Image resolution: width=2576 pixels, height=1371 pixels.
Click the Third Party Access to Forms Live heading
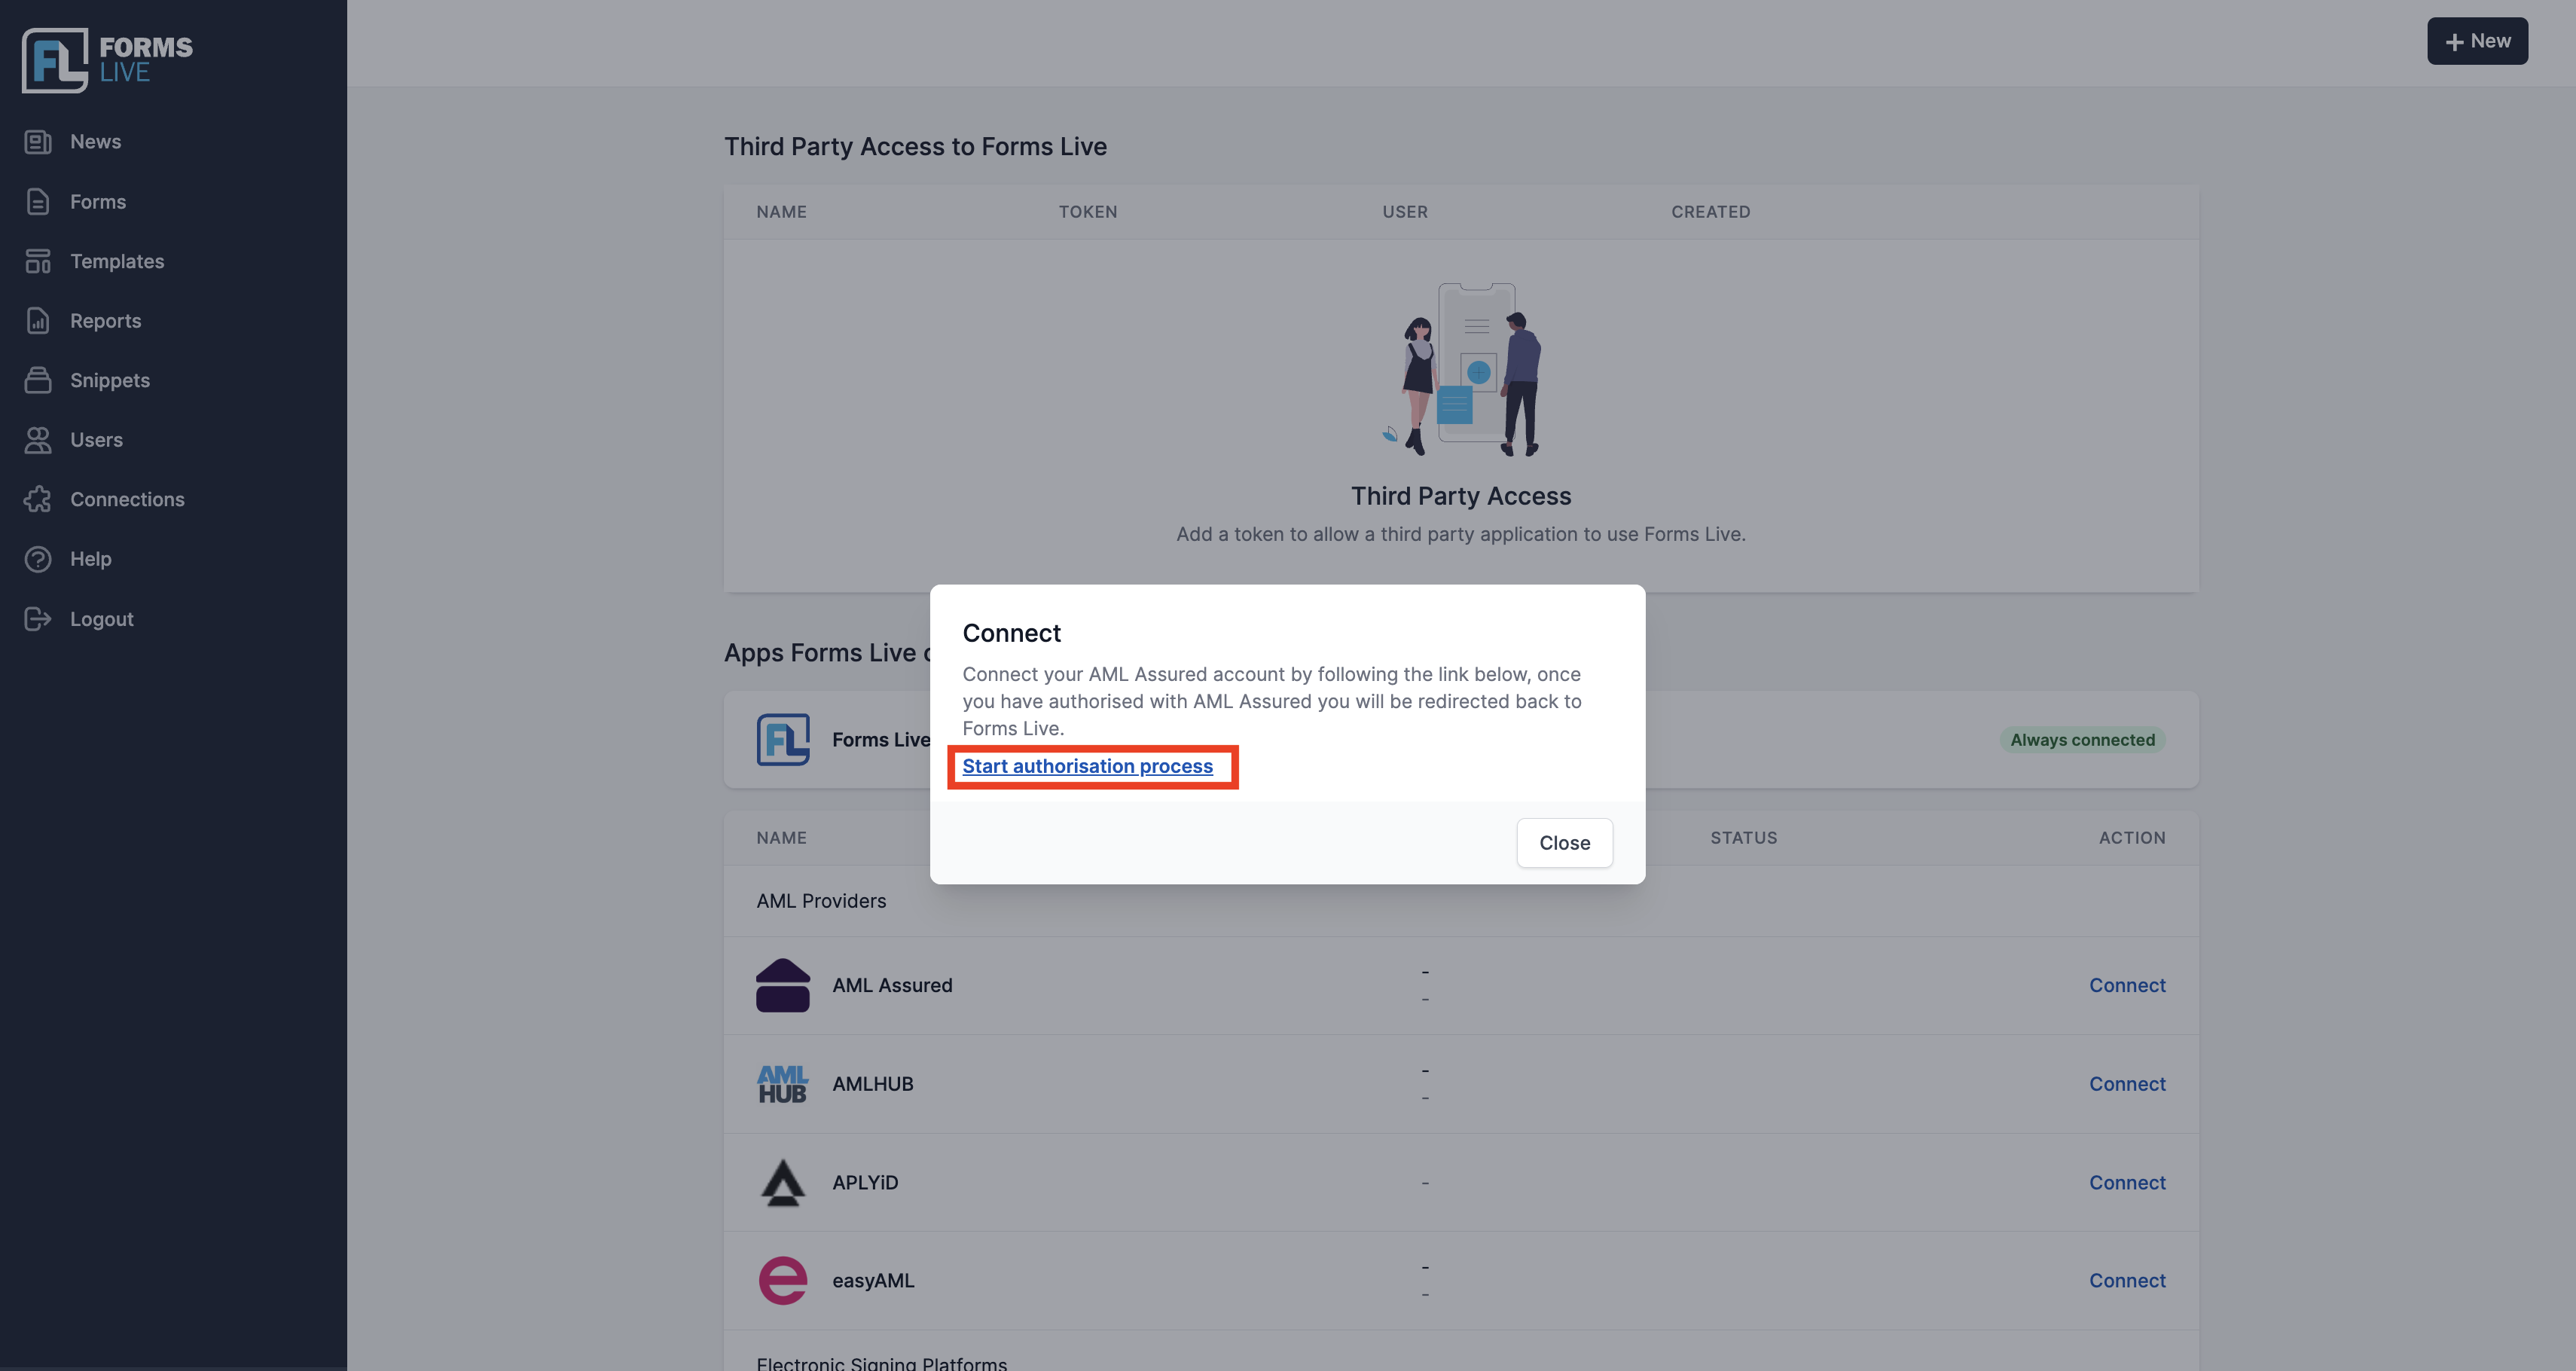[x=915, y=147]
